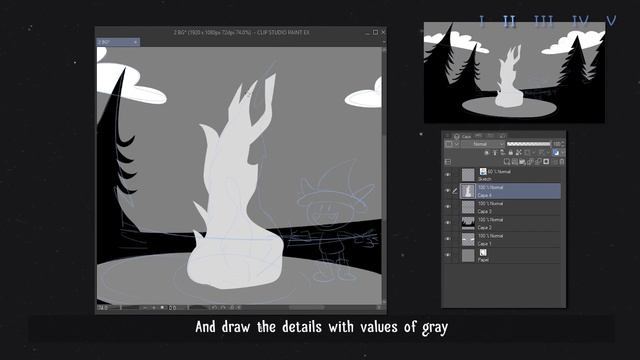Click the layer opacity stepper arrows
The width and height of the screenshot is (640, 360).
[x=563, y=144]
